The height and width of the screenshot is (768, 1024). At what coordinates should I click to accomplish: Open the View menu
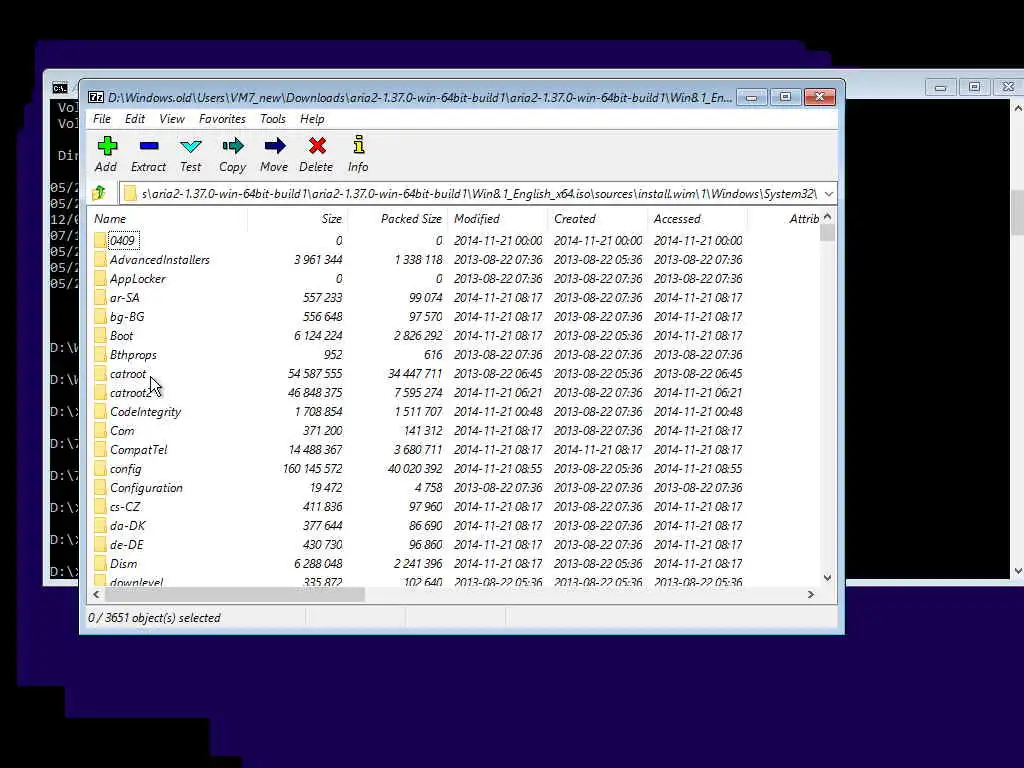coord(172,119)
